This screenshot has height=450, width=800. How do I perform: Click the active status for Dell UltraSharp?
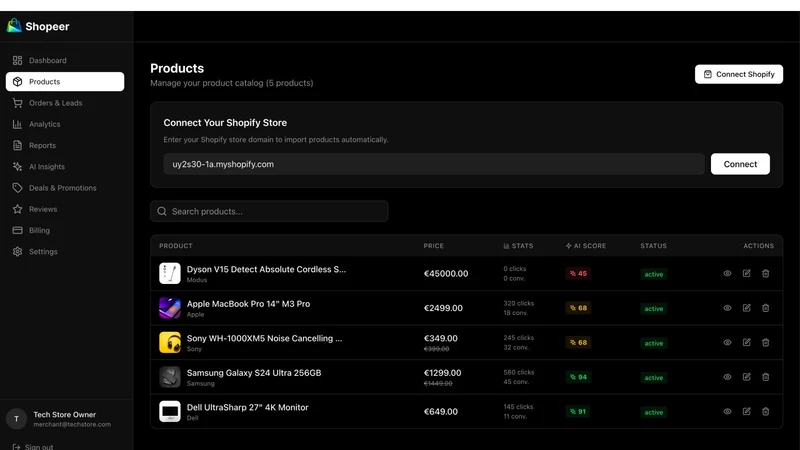(654, 412)
